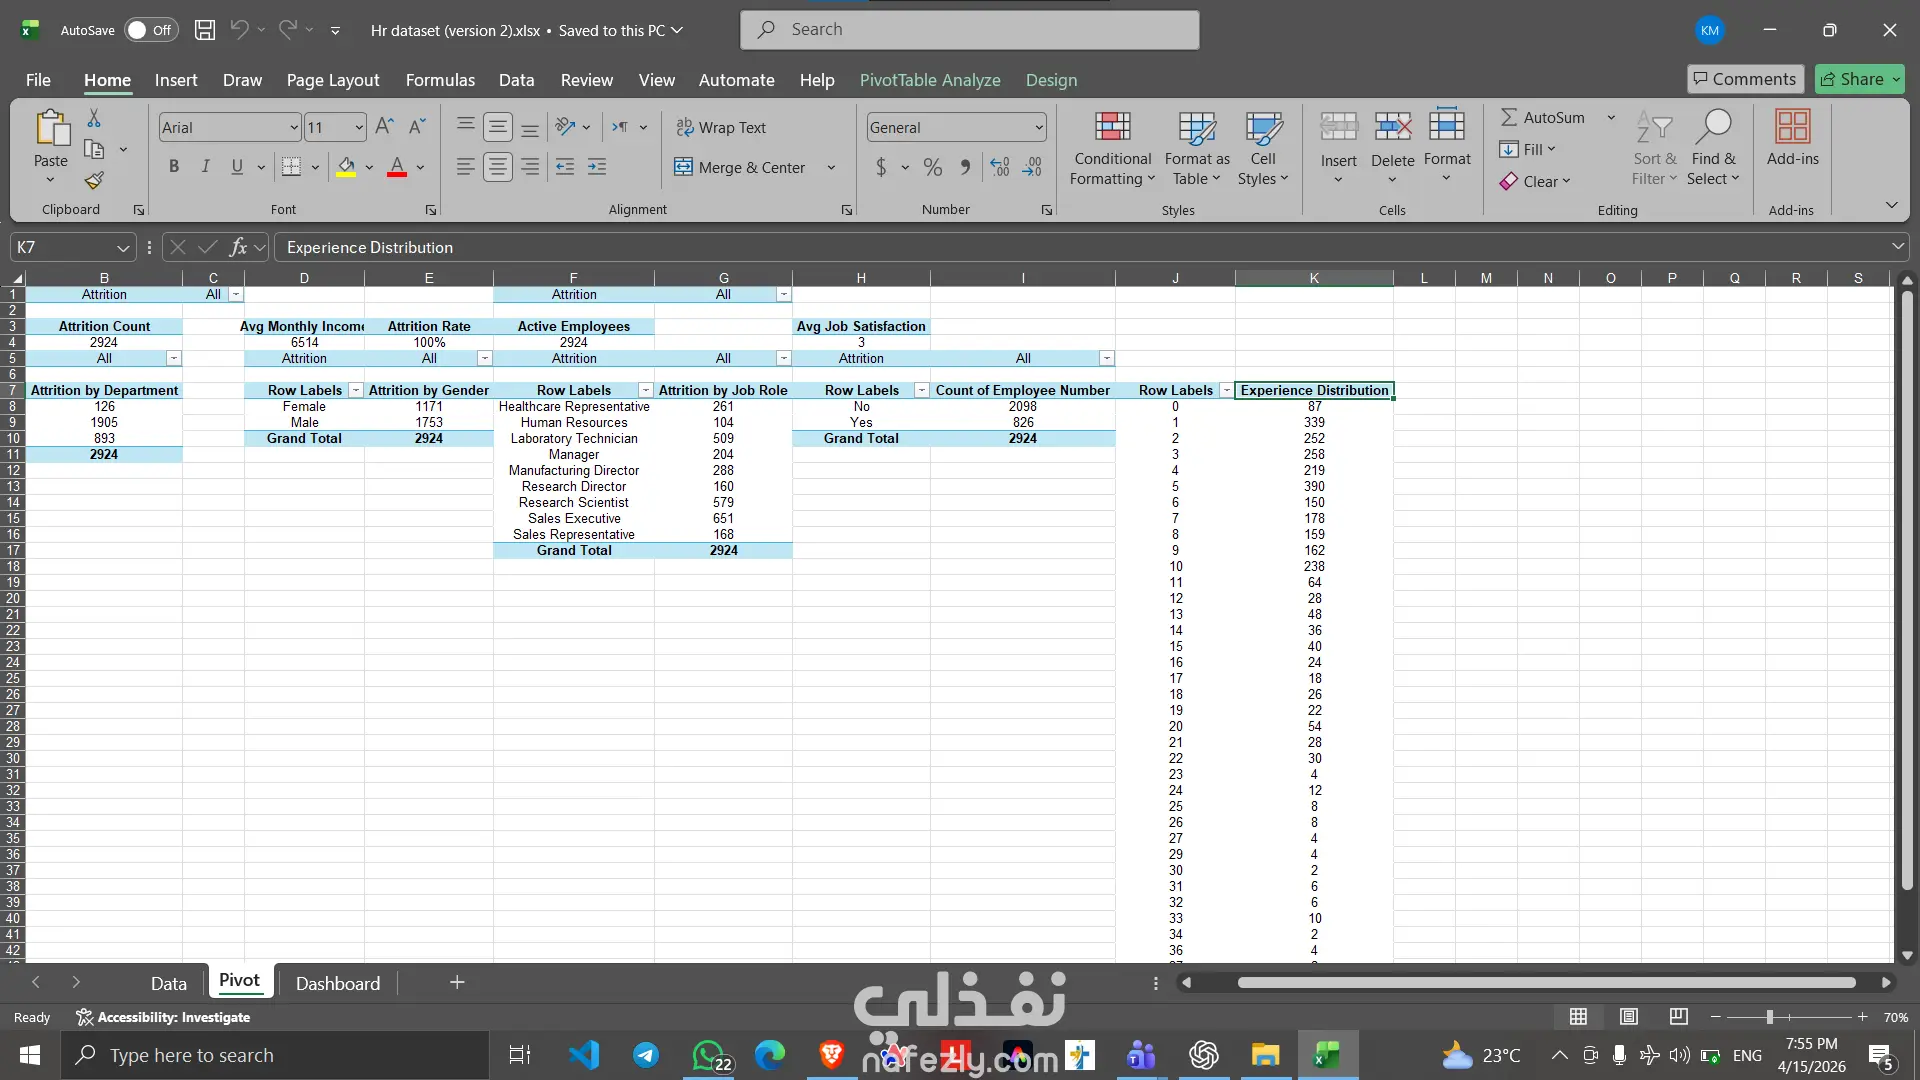Toggle the AutoSave switch
The image size is (1920, 1080).
[x=150, y=30]
